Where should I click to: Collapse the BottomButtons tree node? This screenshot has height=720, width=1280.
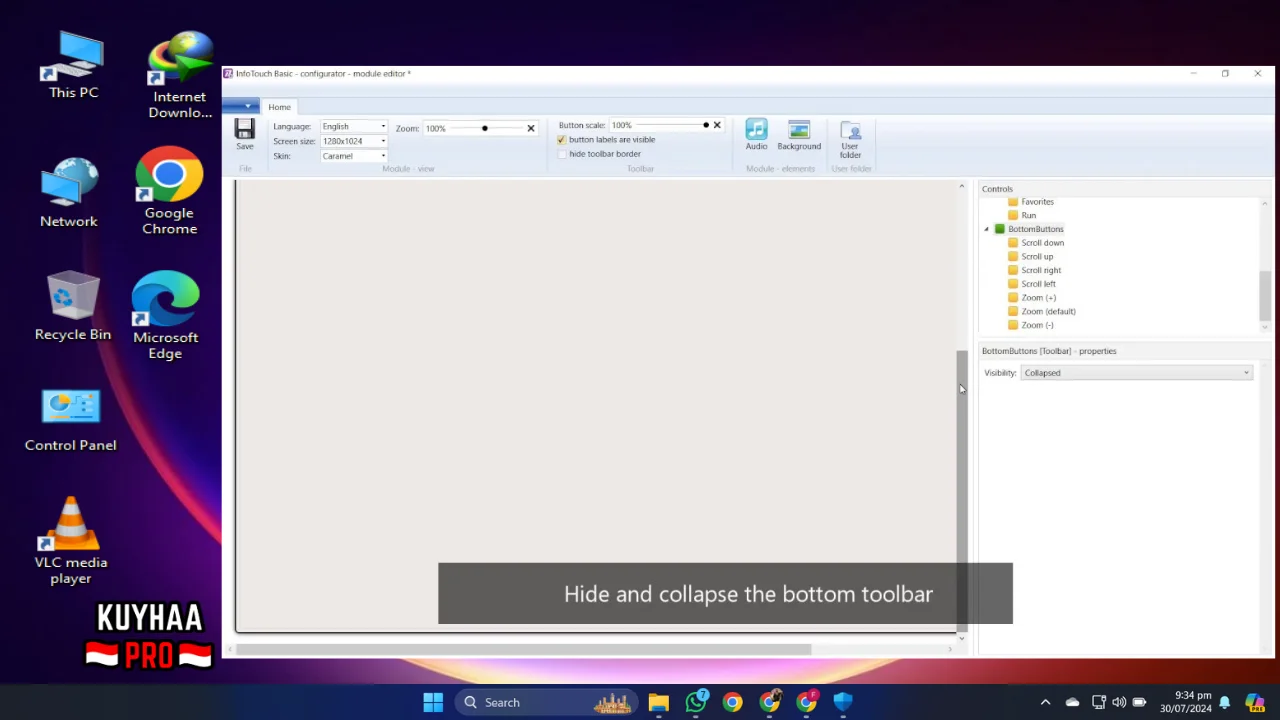987,229
